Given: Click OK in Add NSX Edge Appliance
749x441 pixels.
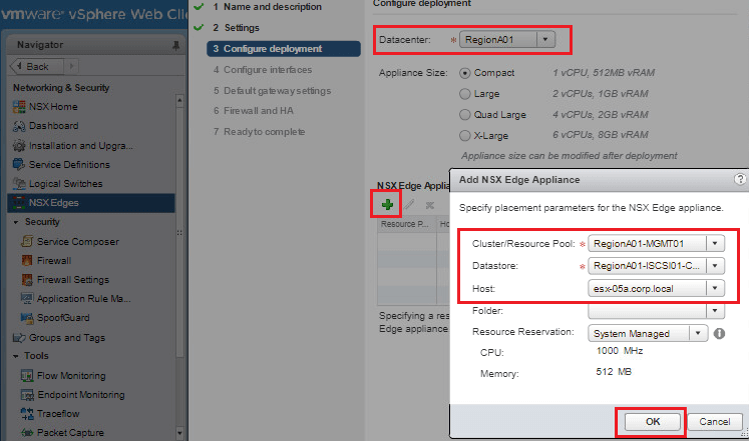Looking at the screenshot, I should [653, 422].
